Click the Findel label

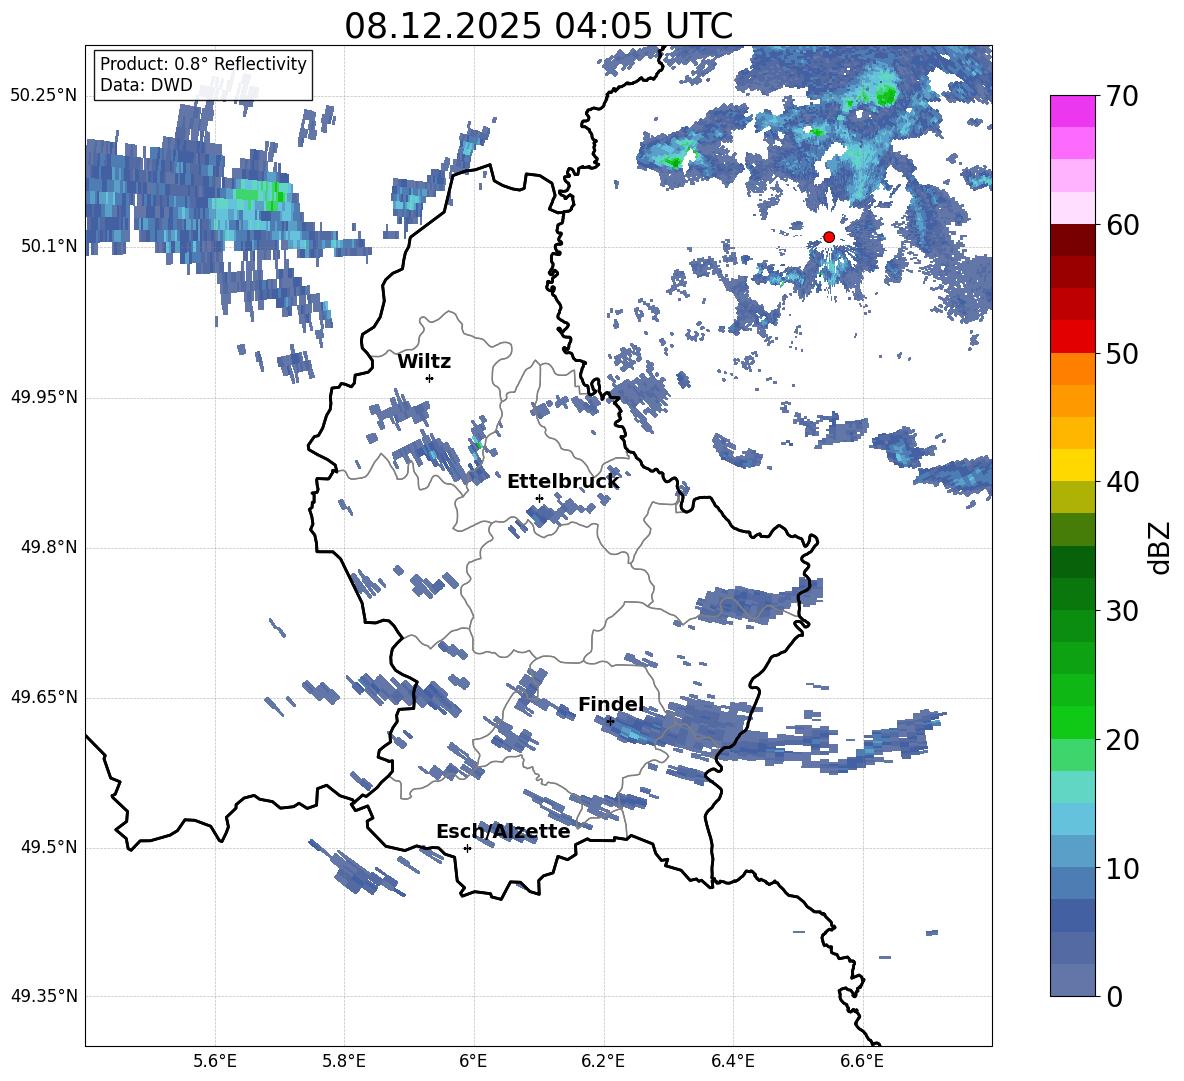point(611,704)
